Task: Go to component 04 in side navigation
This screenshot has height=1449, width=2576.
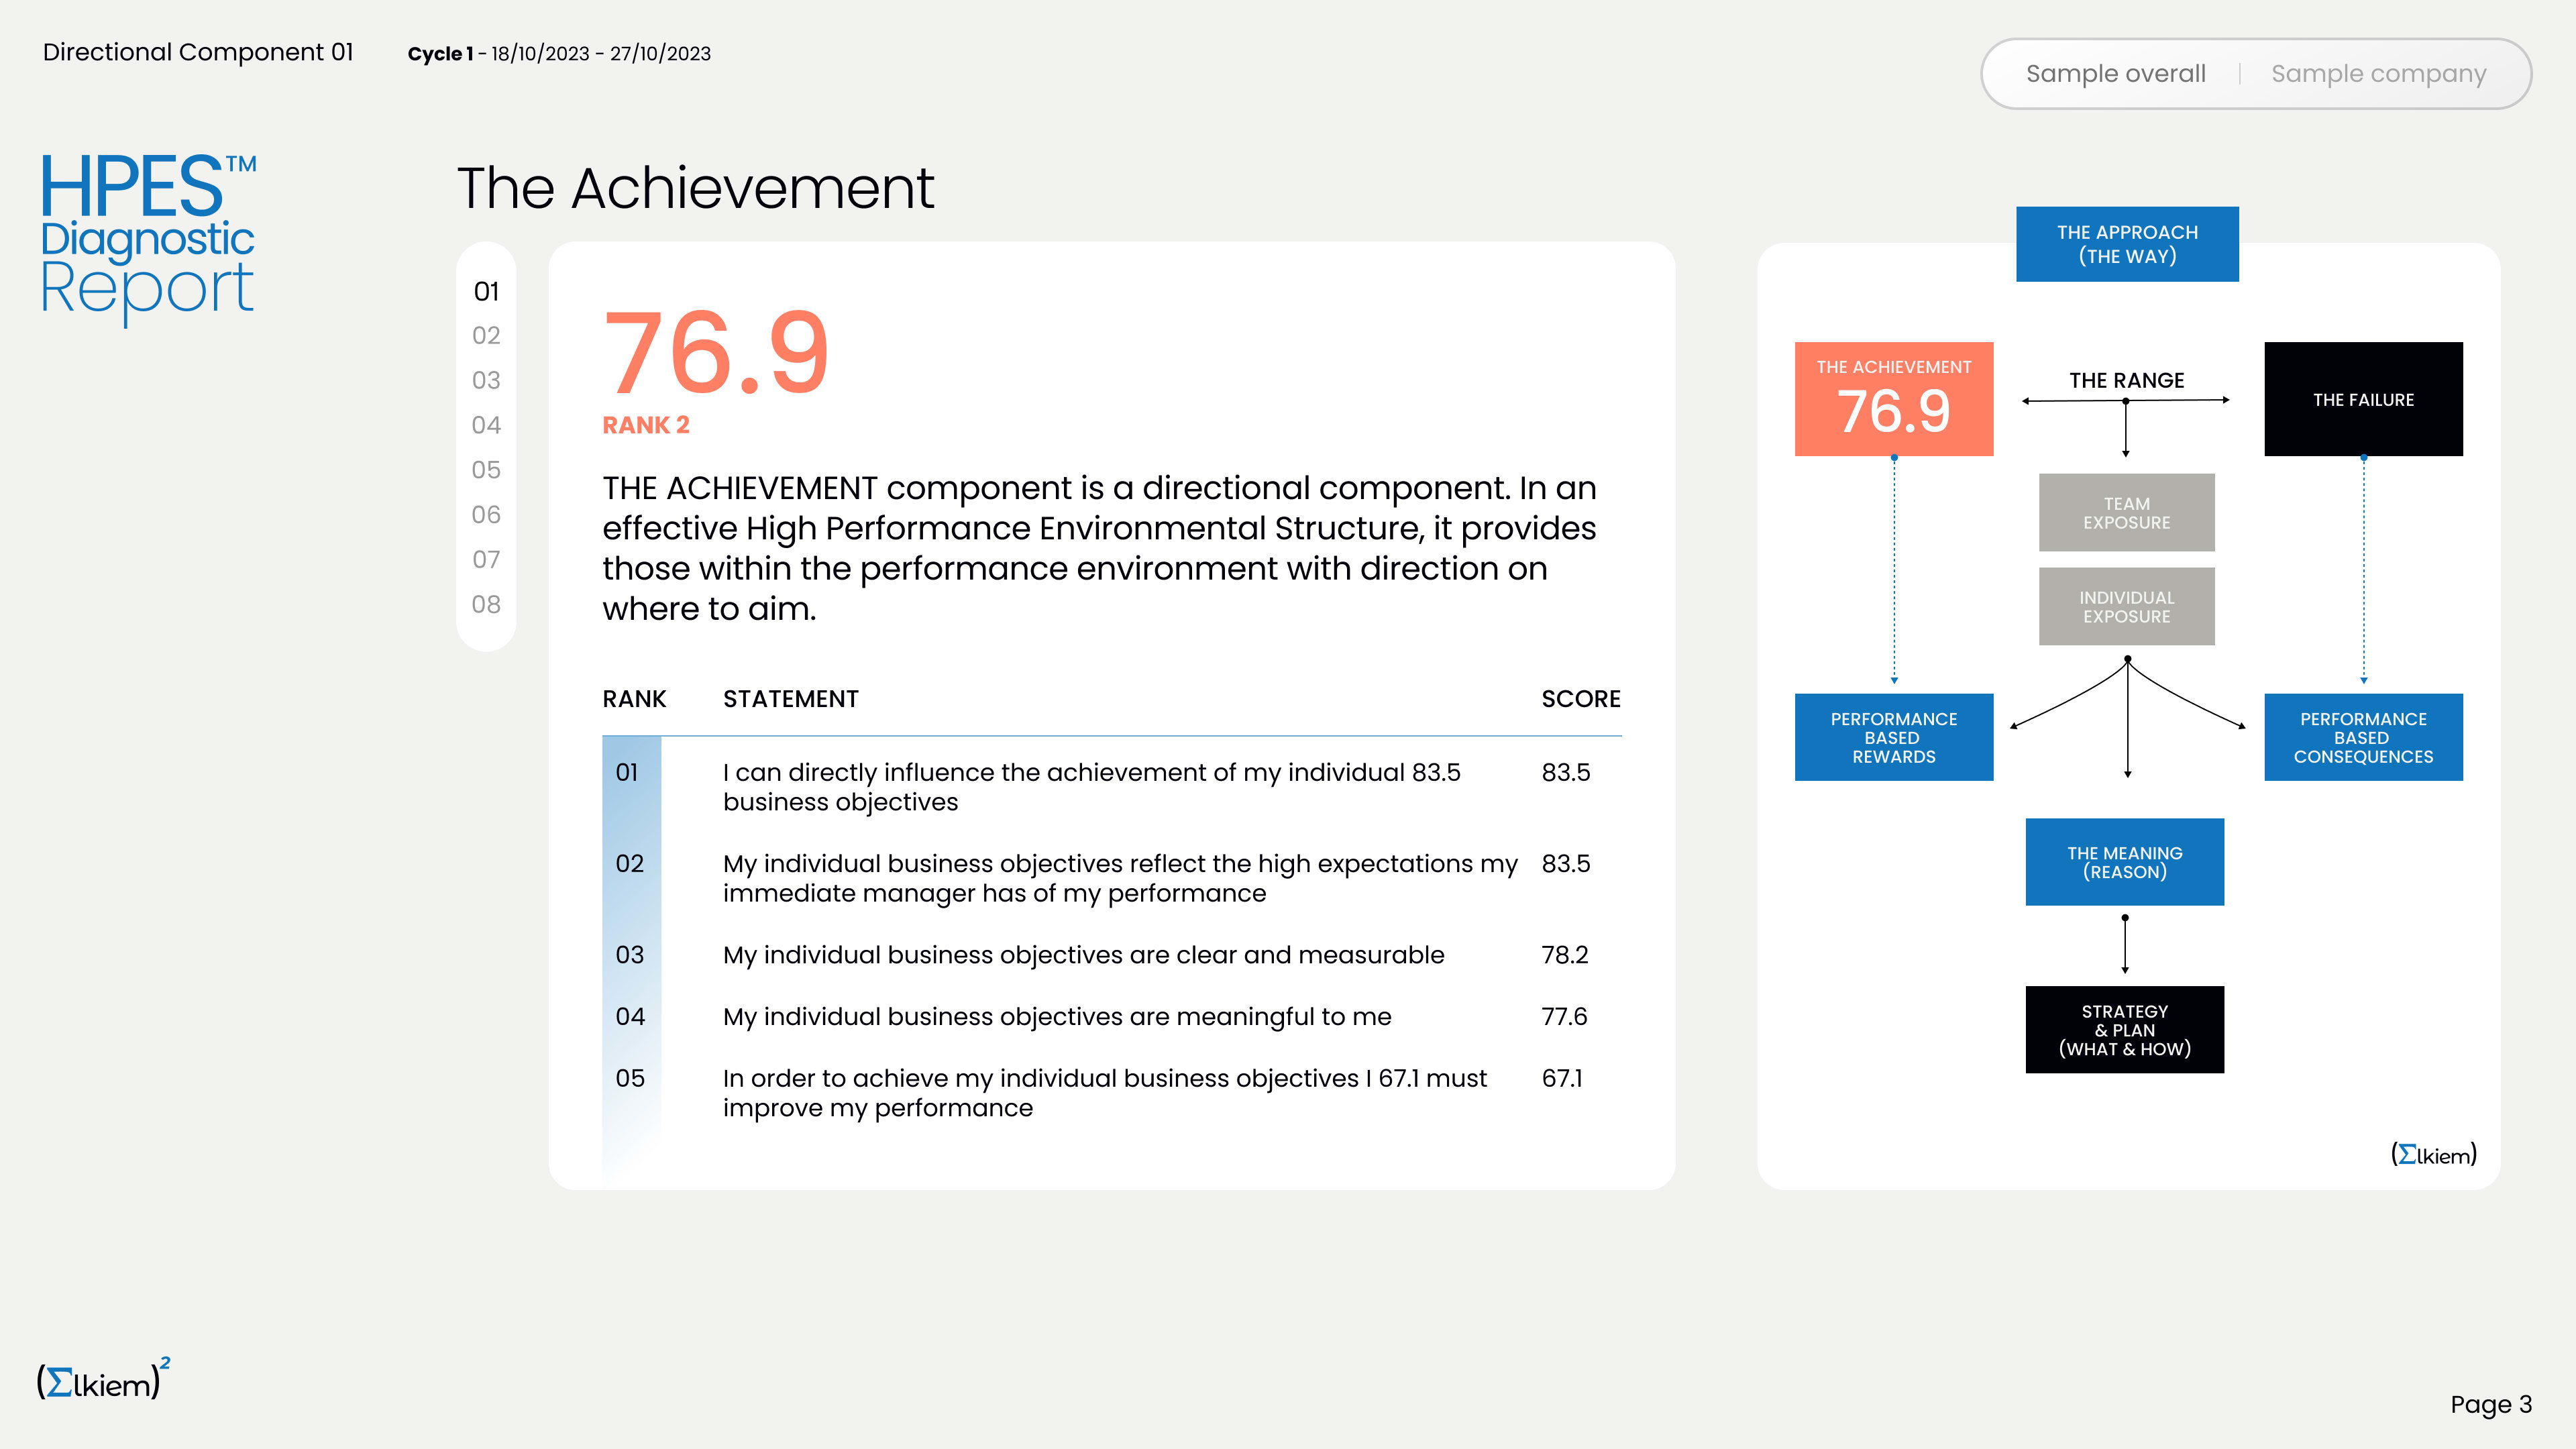Action: (486, 425)
